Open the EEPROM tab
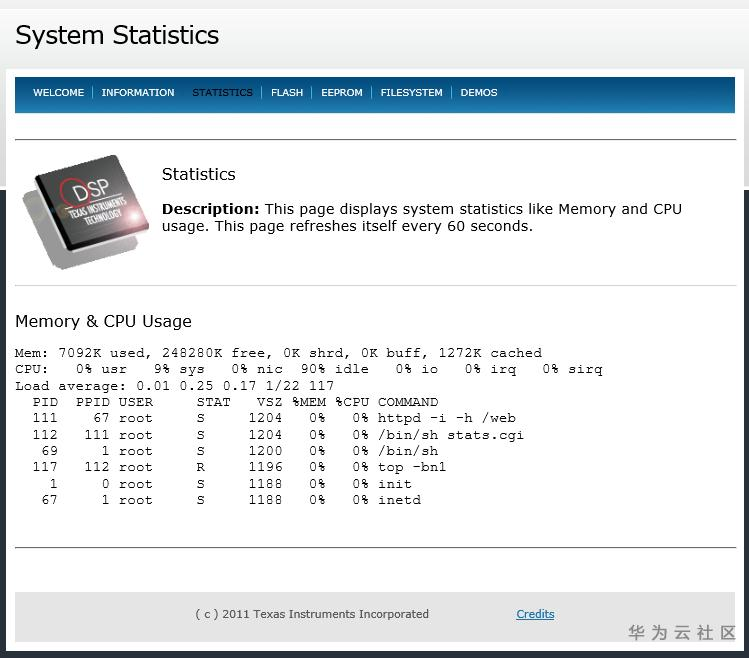The height and width of the screenshot is (658, 749). [342, 93]
